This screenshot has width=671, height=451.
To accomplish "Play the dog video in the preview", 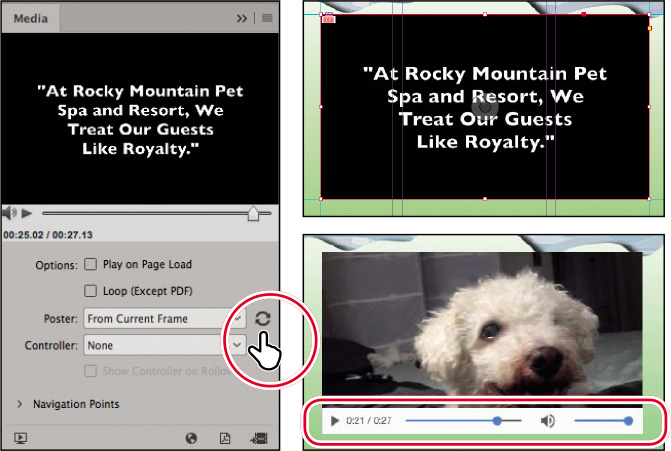I will pyautogui.click(x=335, y=421).
